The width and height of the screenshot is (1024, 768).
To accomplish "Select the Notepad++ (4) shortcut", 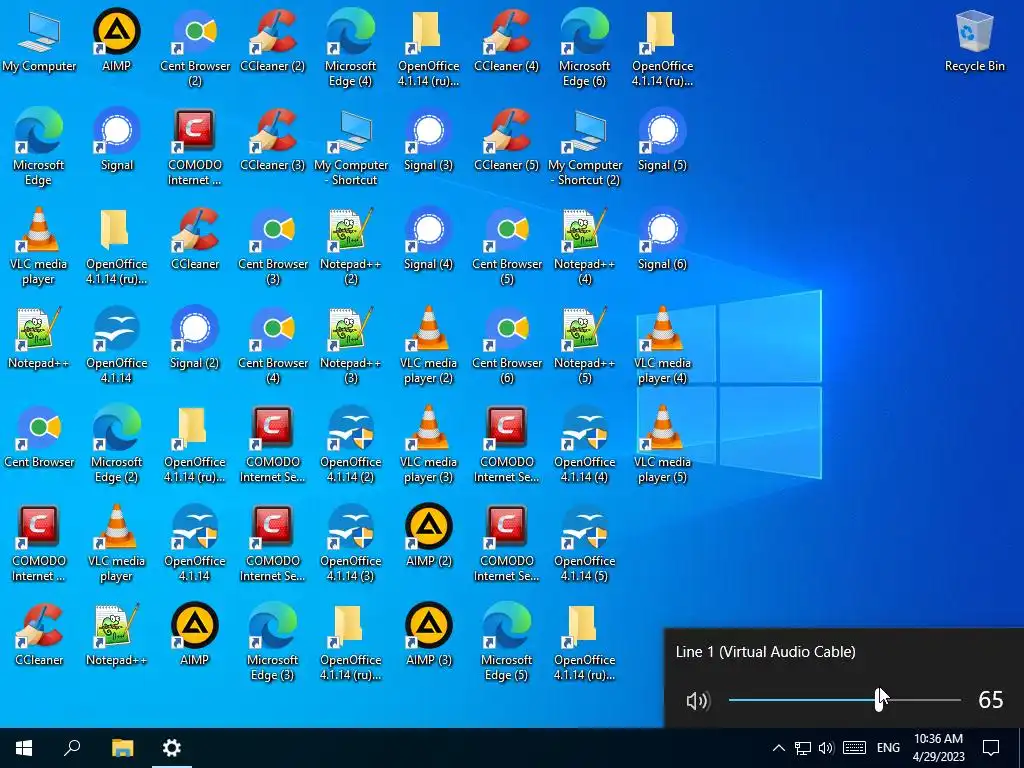I will (x=584, y=246).
